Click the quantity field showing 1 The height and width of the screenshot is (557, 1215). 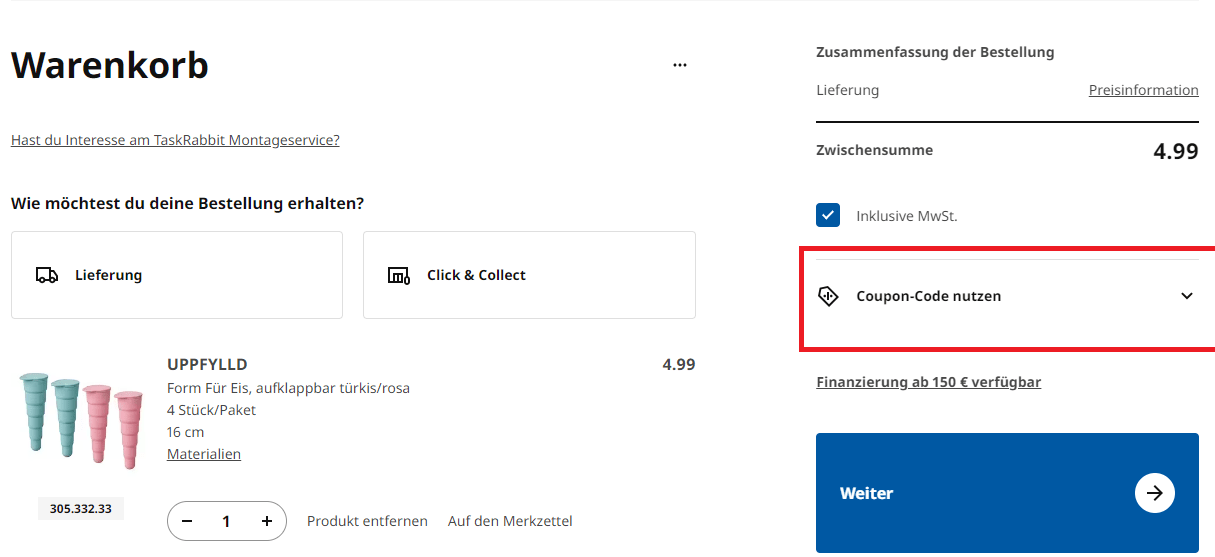(x=227, y=521)
